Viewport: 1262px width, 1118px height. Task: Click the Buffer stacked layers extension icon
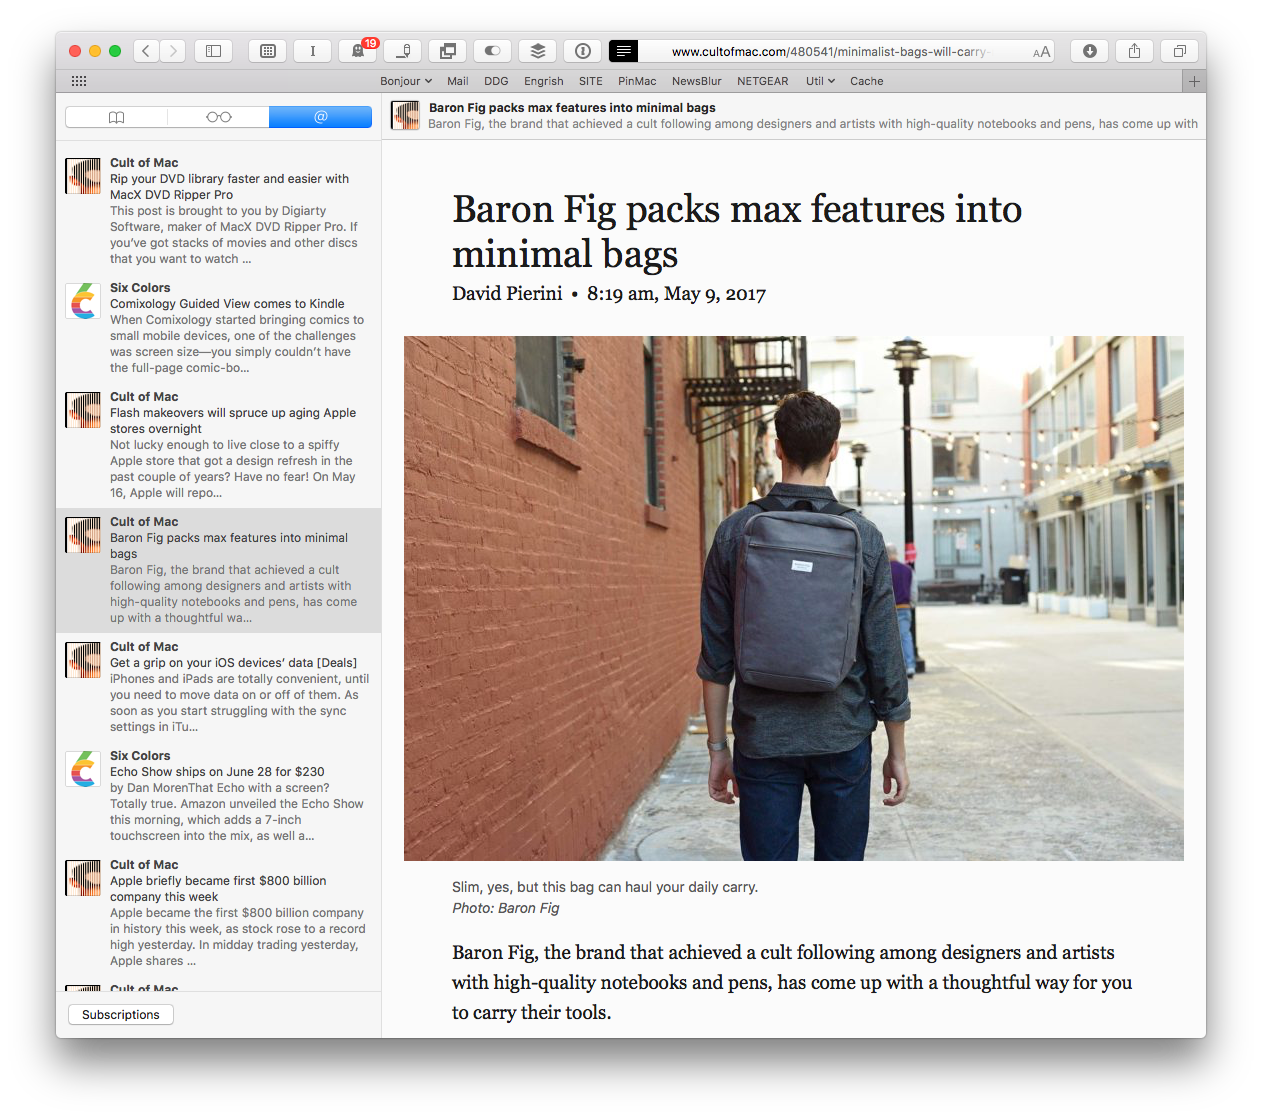click(x=537, y=51)
